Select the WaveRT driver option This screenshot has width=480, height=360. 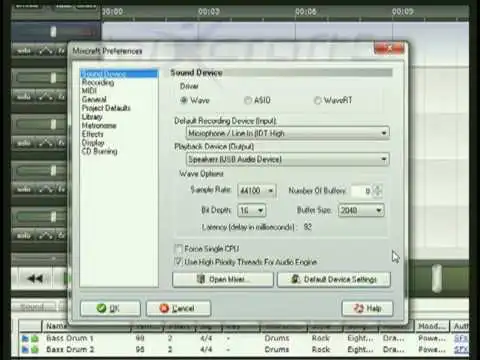(318, 100)
